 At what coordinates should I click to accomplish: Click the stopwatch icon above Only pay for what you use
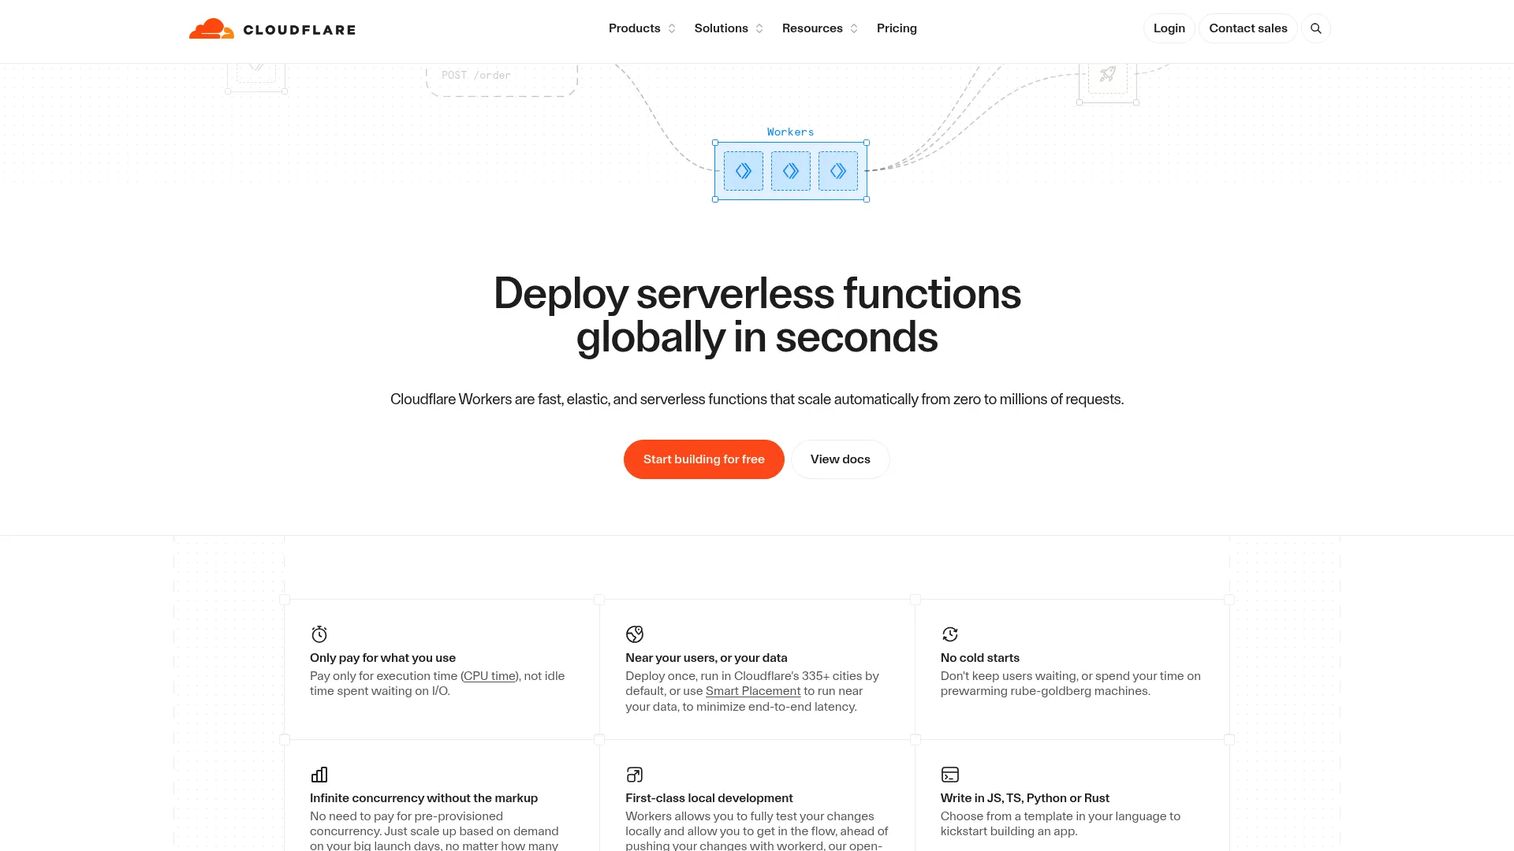click(319, 634)
